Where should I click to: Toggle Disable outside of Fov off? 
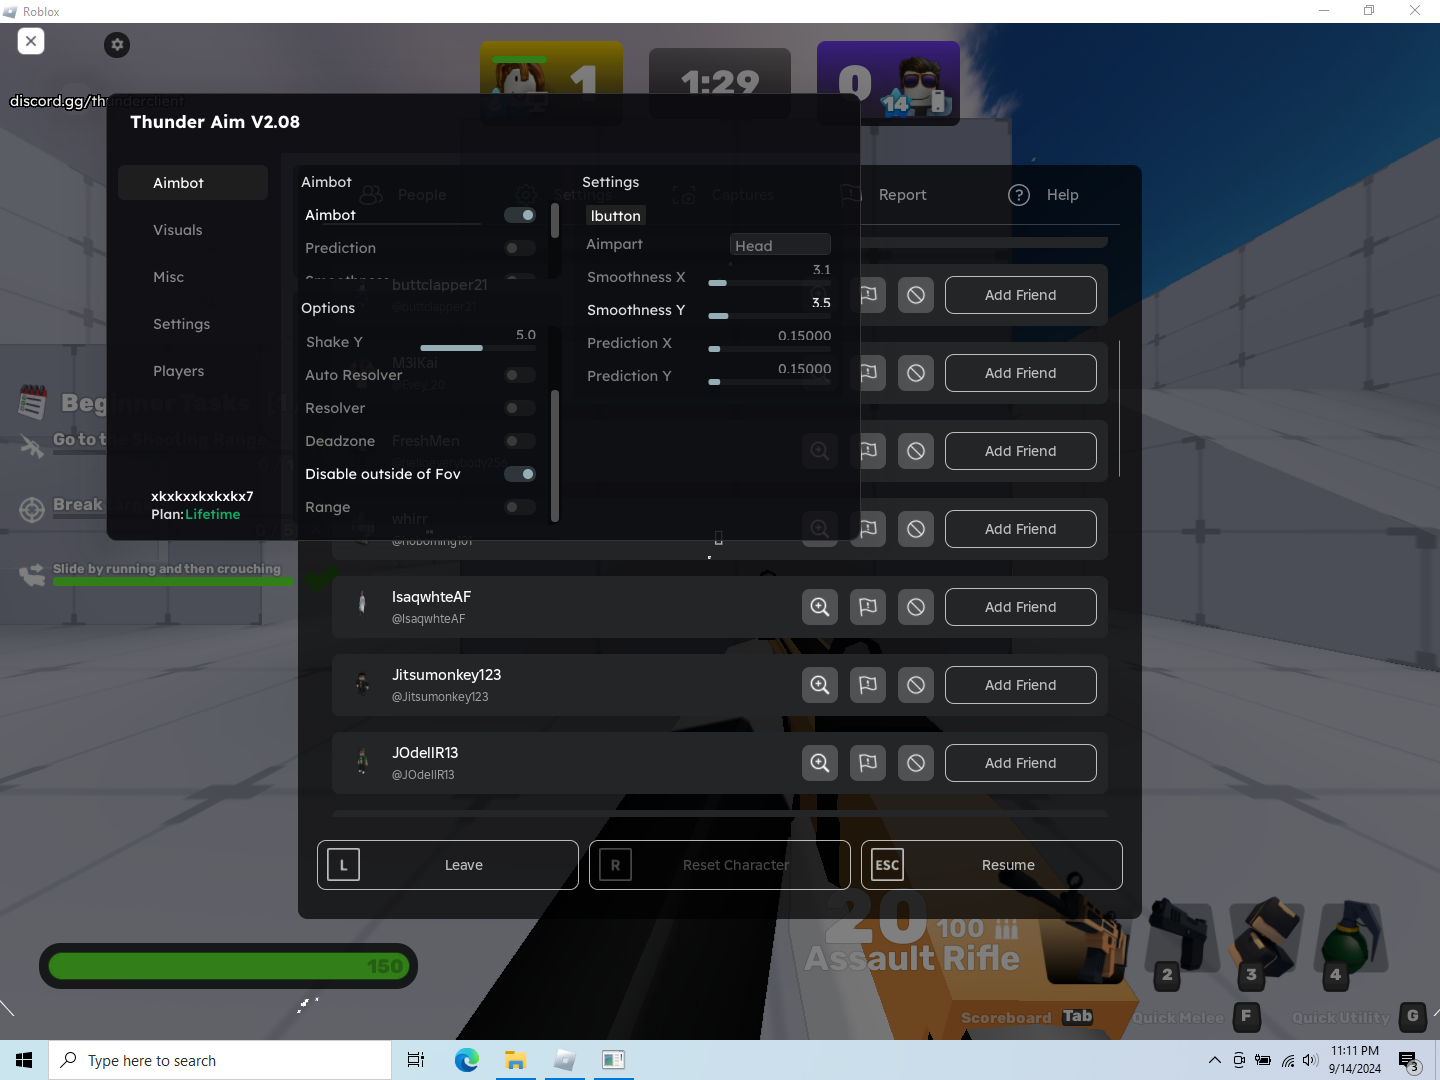[x=520, y=474]
